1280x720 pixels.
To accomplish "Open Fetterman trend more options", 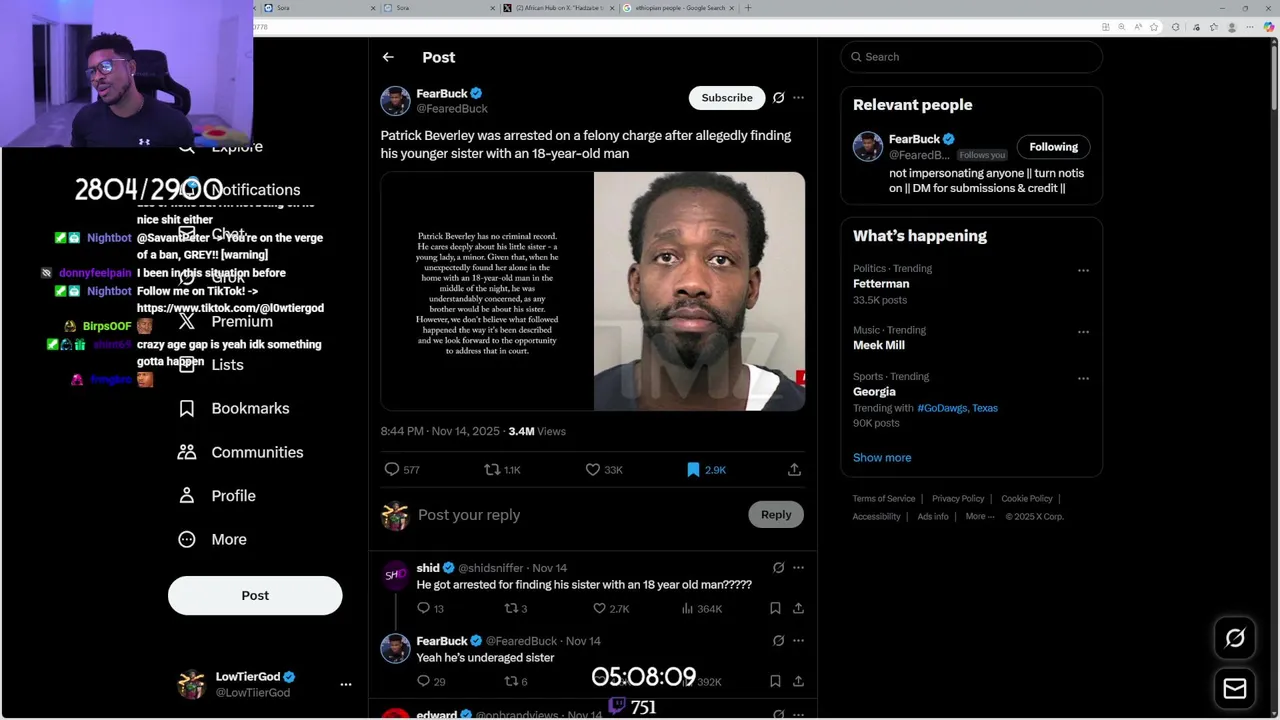I will [x=1083, y=270].
